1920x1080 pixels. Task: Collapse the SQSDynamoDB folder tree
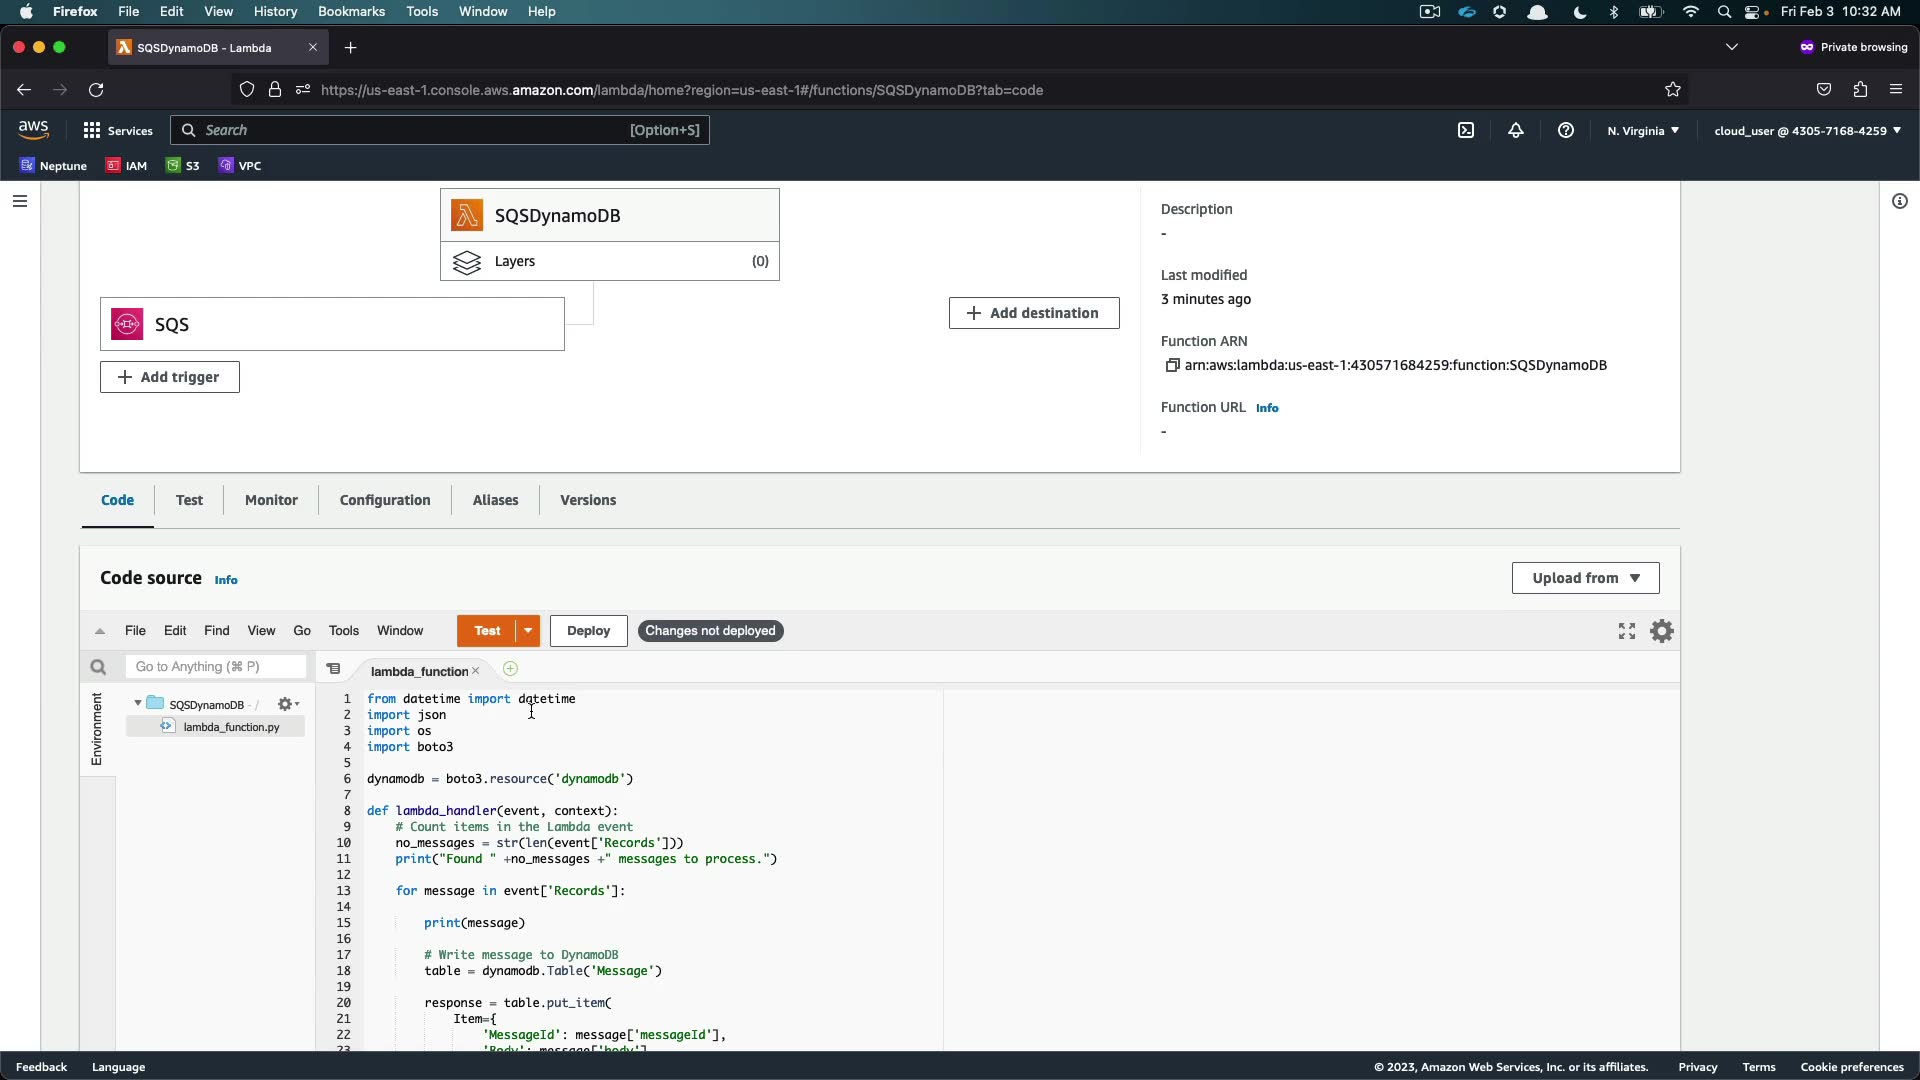[x=138, y=704]
